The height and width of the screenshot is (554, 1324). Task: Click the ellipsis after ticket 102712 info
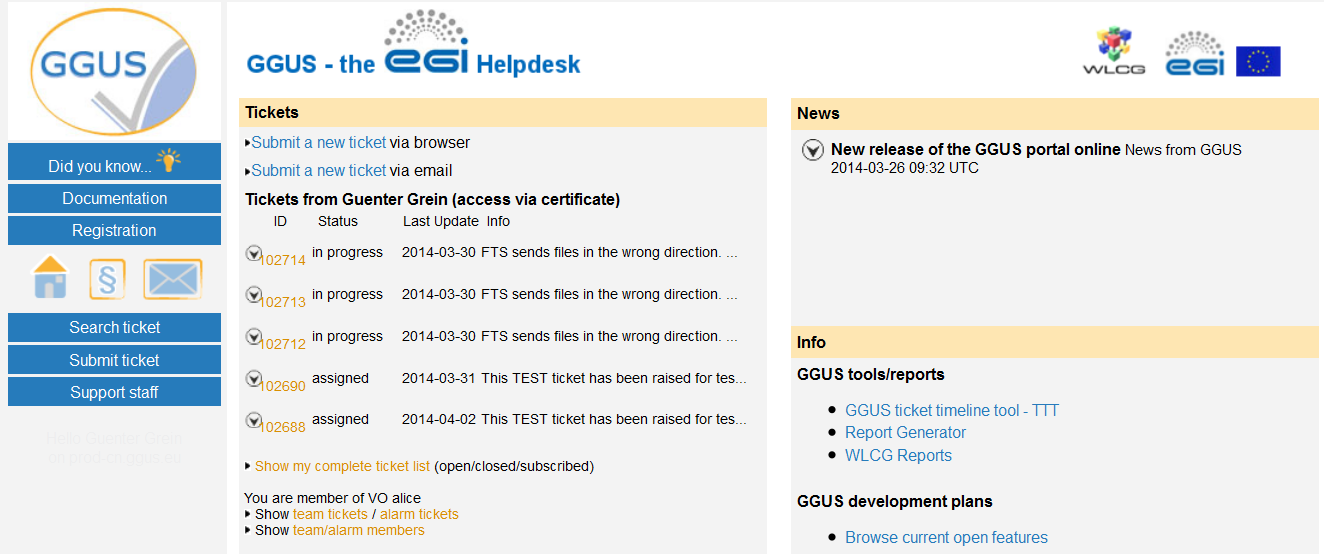[732, 337]
